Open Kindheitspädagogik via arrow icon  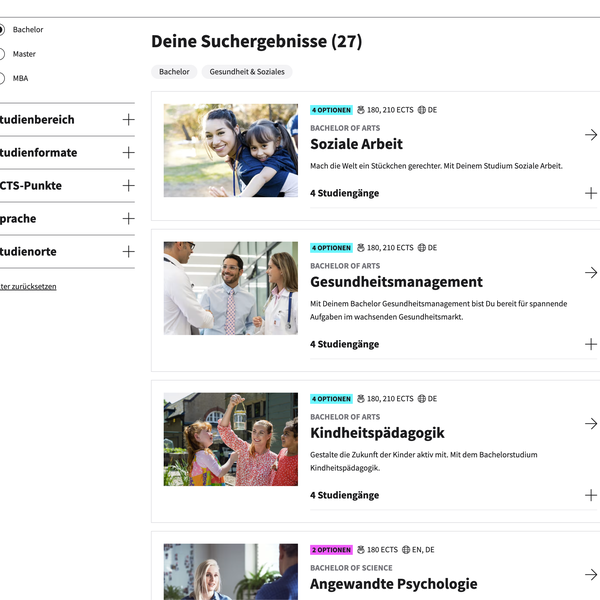tap(591, 424)
